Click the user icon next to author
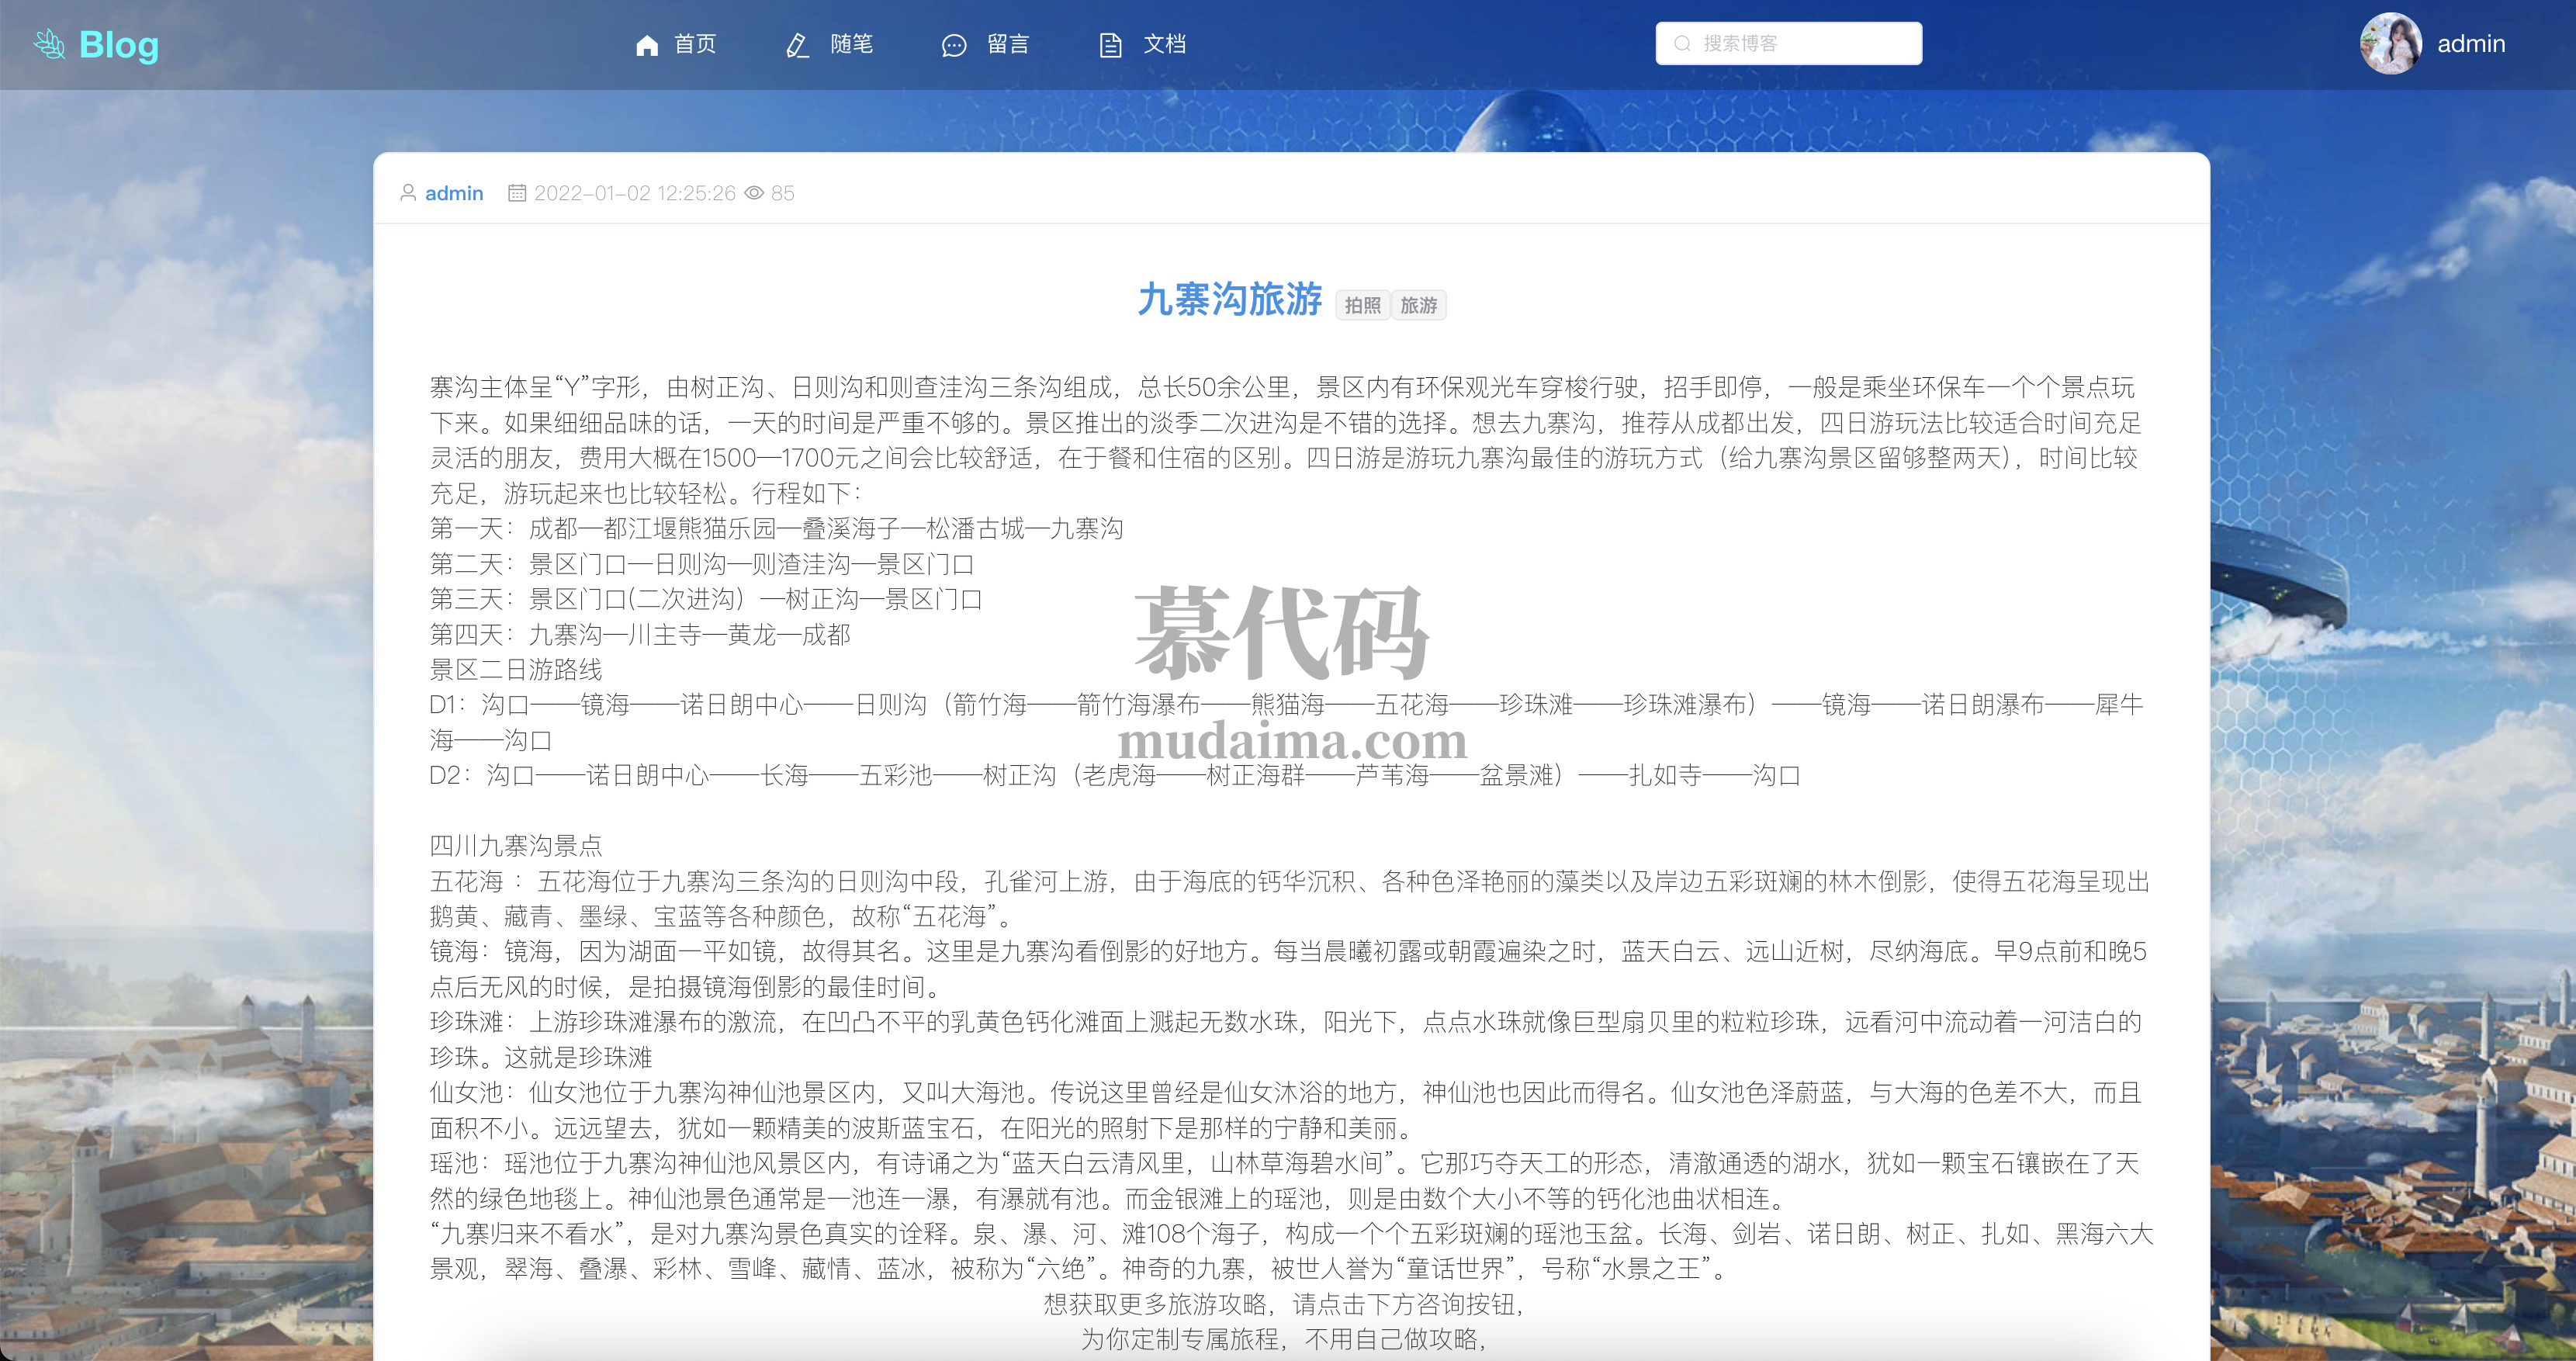The width and height of the screenshot is (2576, 1361). point(408,193)
